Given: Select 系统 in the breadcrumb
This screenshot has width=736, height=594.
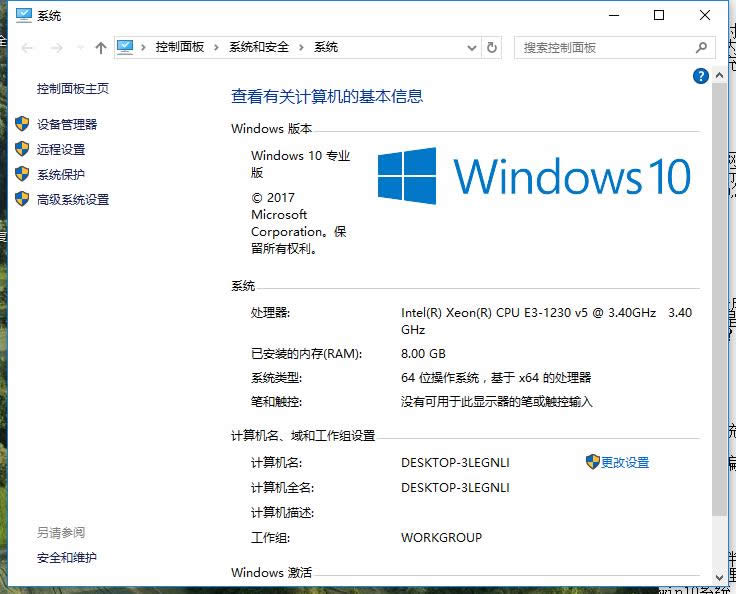Looking at the screenshot, I should click(326, 47).
